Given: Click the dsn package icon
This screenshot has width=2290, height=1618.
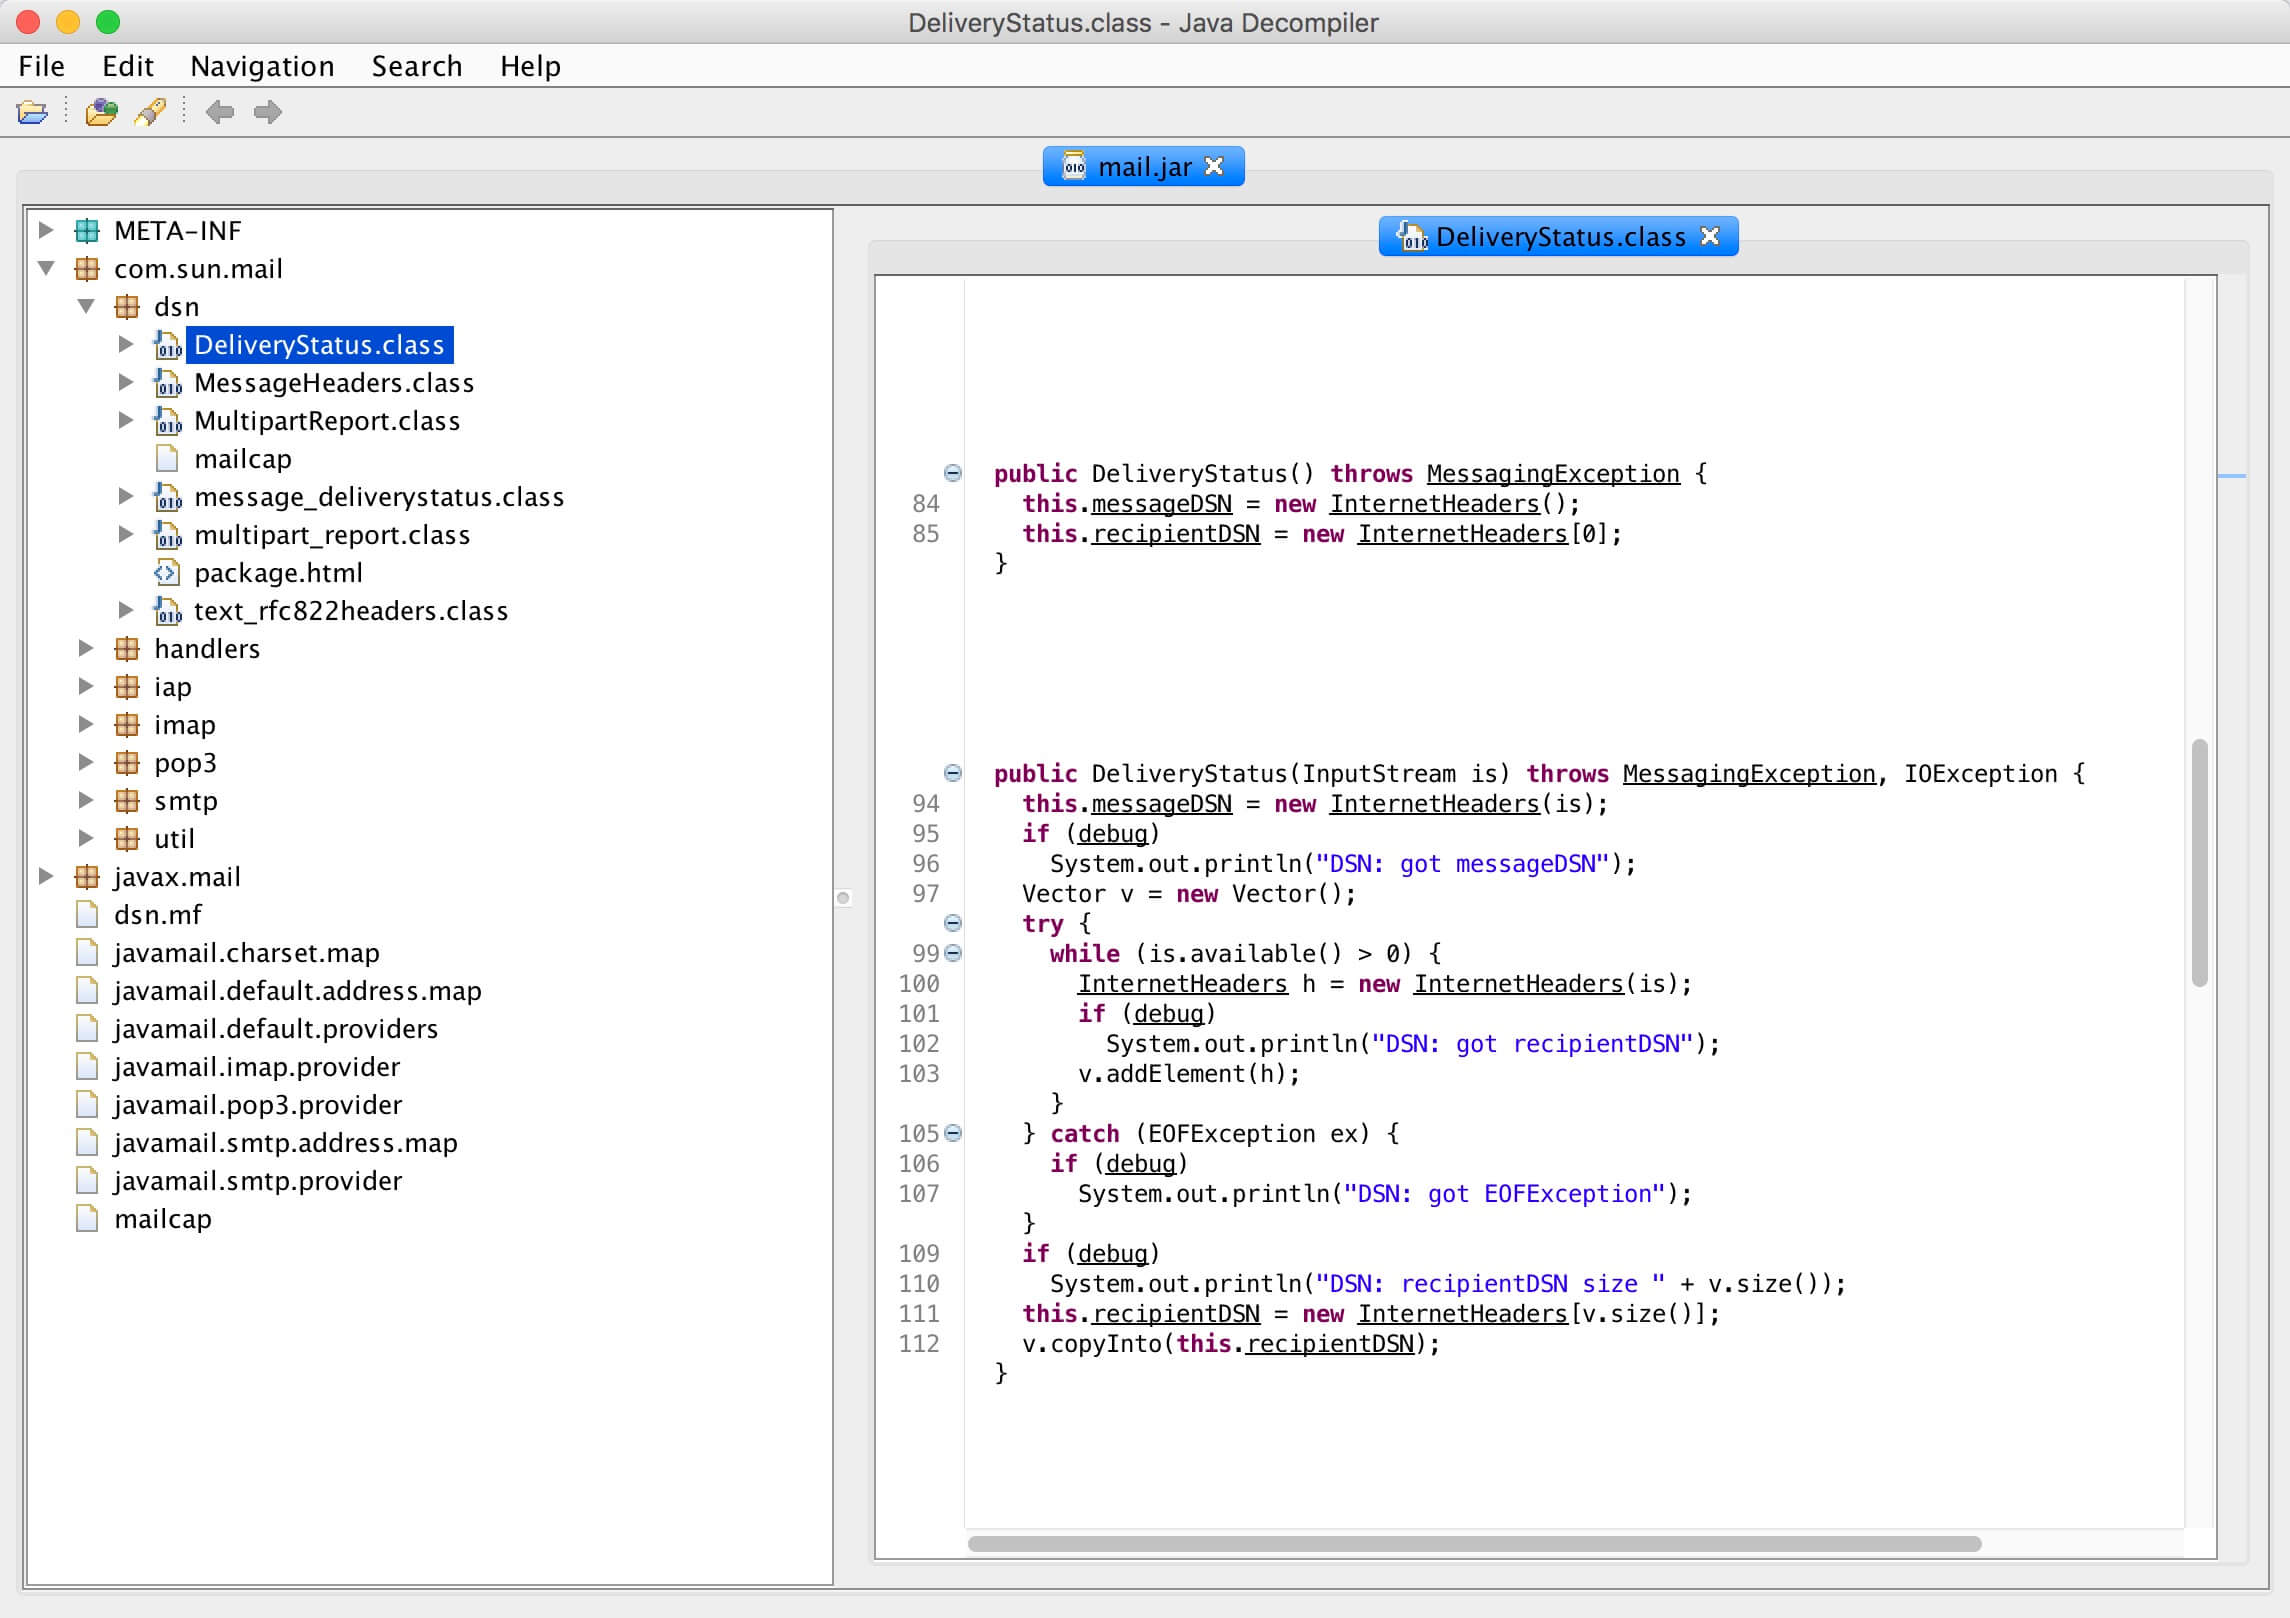Looking at the screenshot, I should 127,307.
